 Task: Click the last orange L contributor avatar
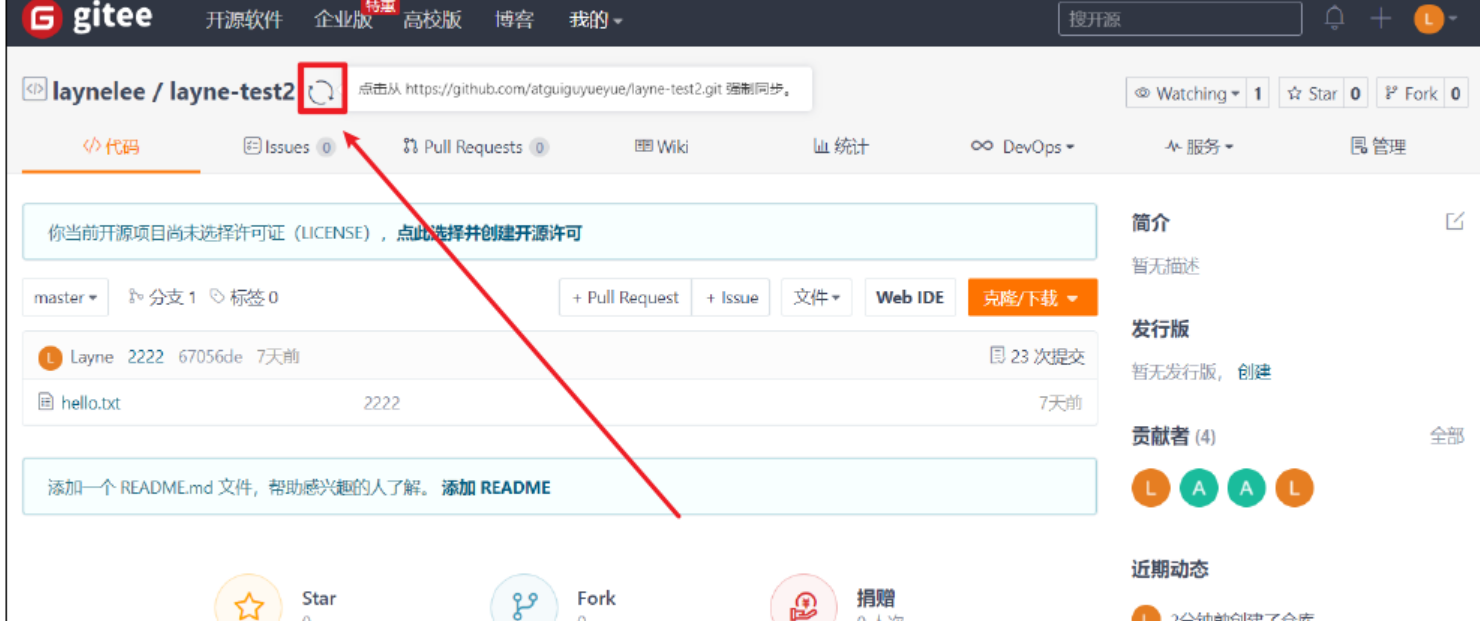pyautogui.click(x=1294, y=488)
